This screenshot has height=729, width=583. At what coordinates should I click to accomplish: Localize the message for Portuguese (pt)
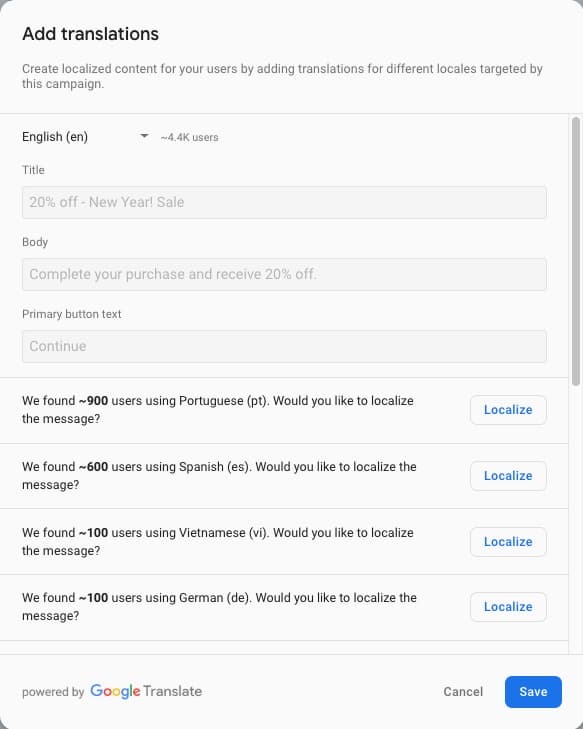pos(508,410)
